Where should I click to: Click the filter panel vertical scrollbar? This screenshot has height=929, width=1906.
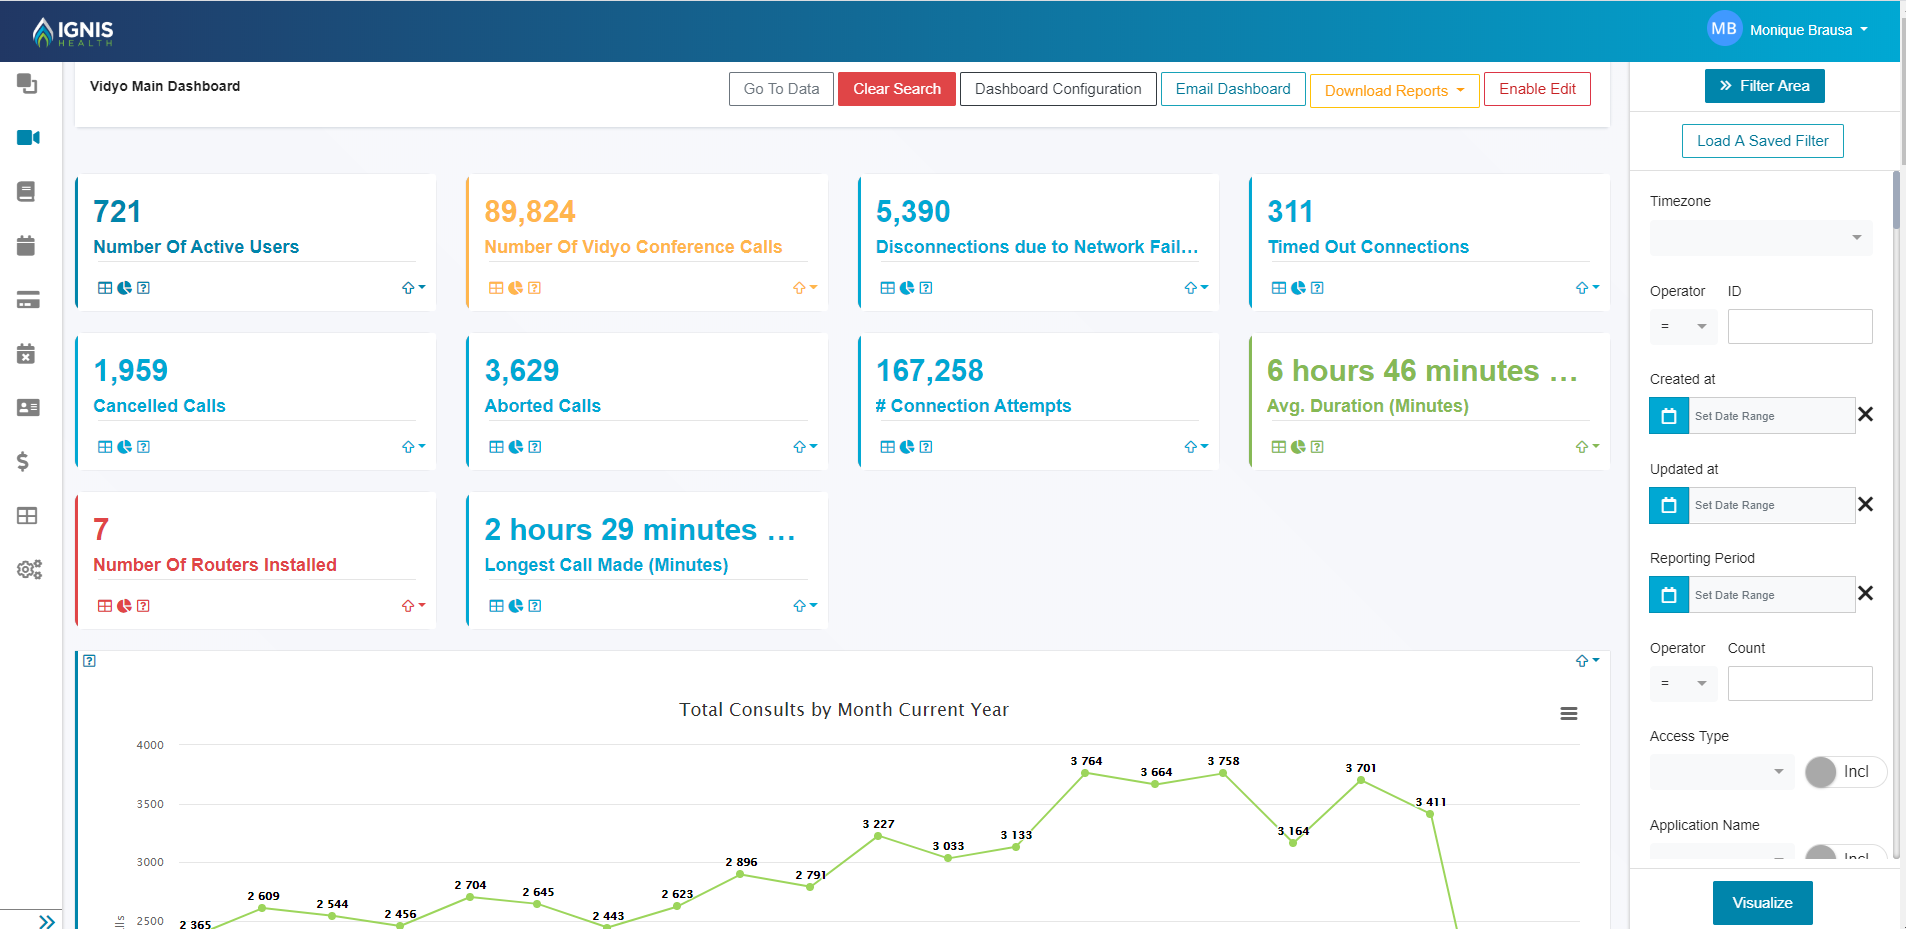coord(1895,200)
